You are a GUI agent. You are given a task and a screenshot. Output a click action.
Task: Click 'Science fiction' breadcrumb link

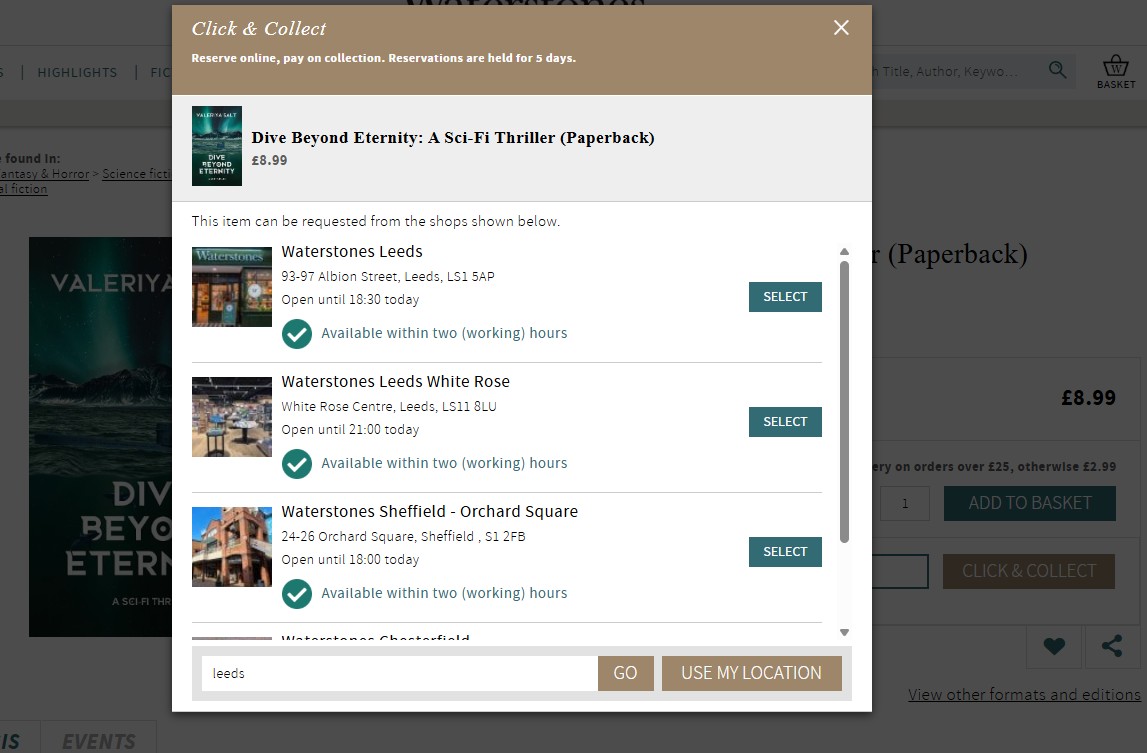(x=137, y=174)
